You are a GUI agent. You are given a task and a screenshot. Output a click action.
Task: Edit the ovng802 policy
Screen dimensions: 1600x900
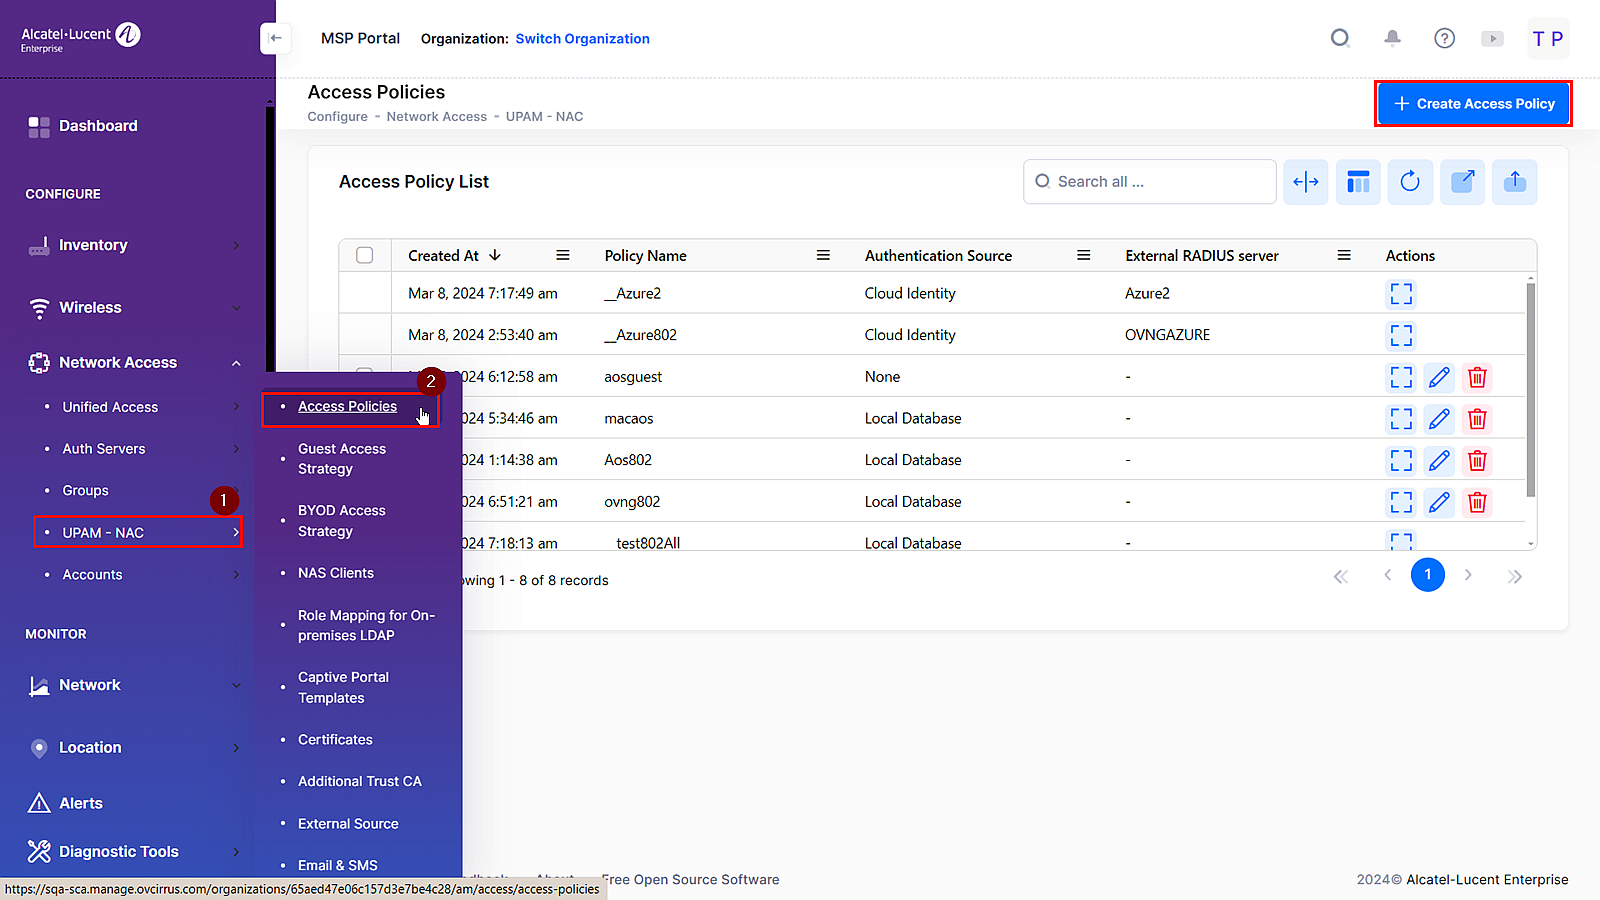1439,502
